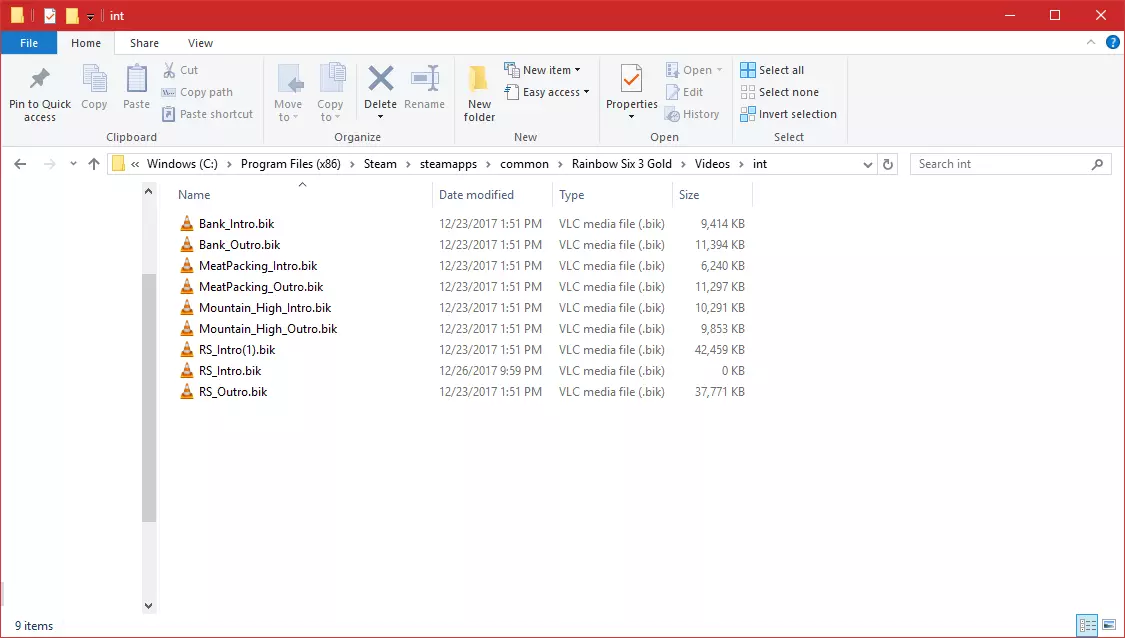Screen dimensions: 1125x638
Task: Sort by Date modified column
Action: (x=492, y=194)
